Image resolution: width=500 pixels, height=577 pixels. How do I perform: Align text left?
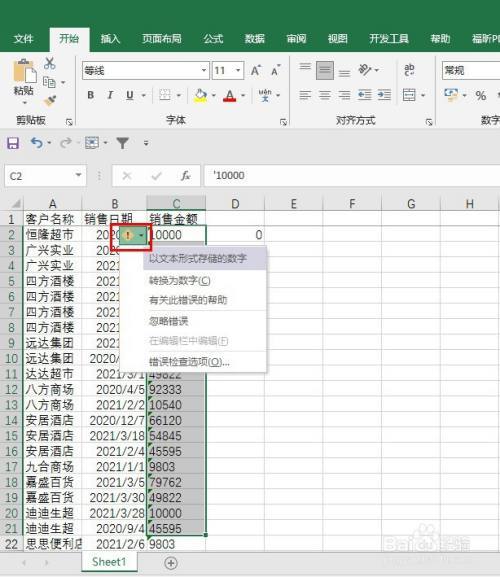pos(305,95)
